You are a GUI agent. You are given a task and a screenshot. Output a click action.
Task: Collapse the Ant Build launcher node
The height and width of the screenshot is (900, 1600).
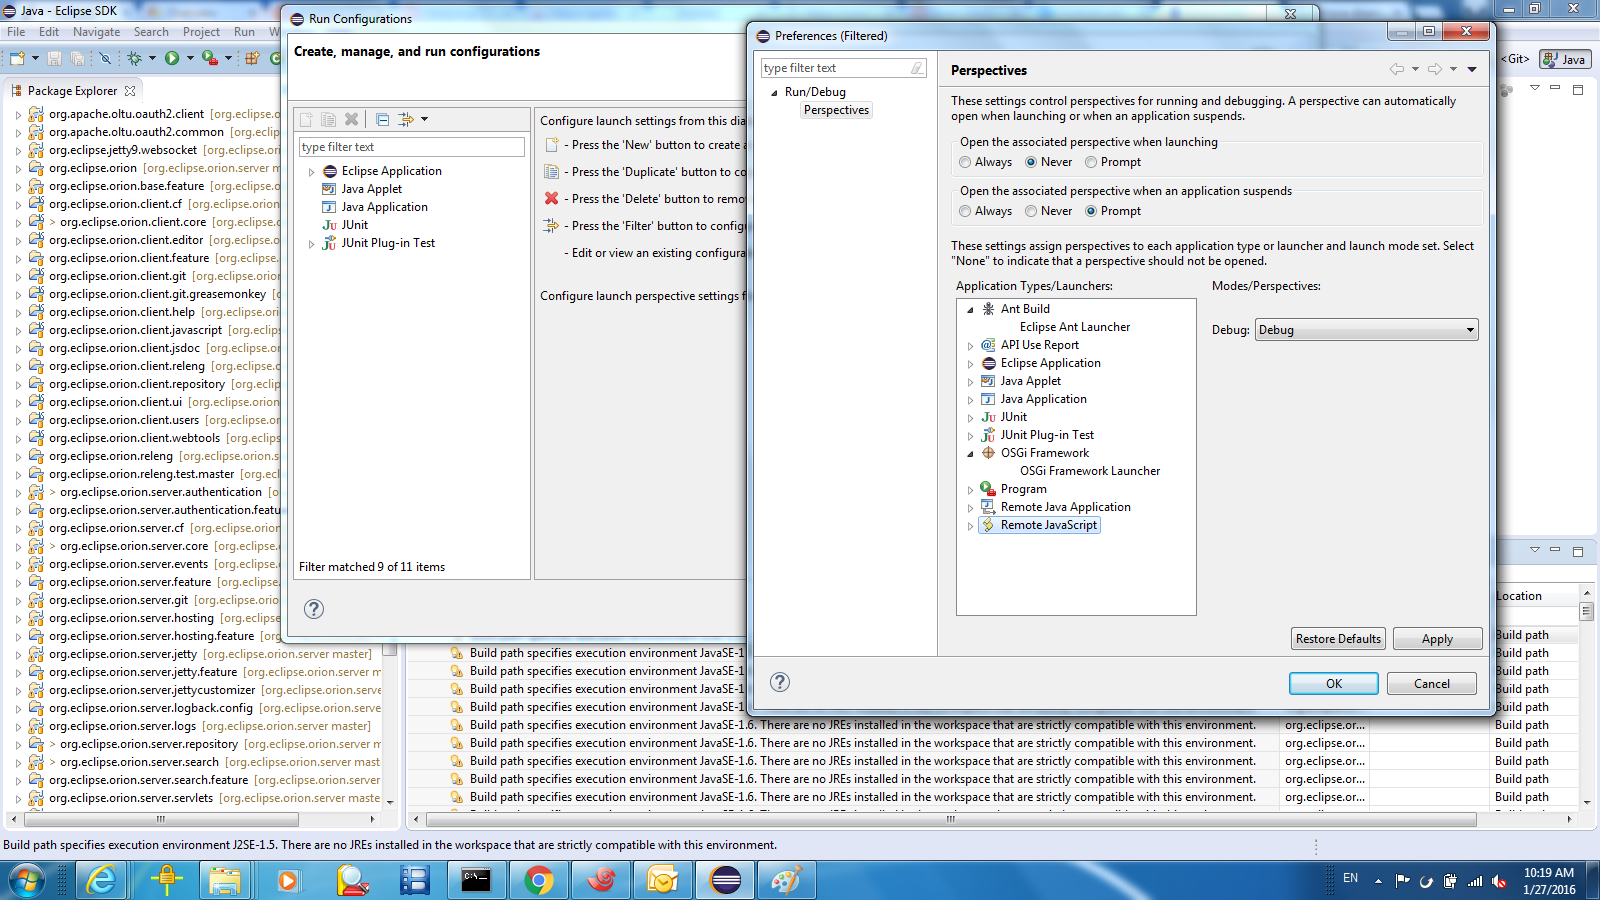(970, 309)
